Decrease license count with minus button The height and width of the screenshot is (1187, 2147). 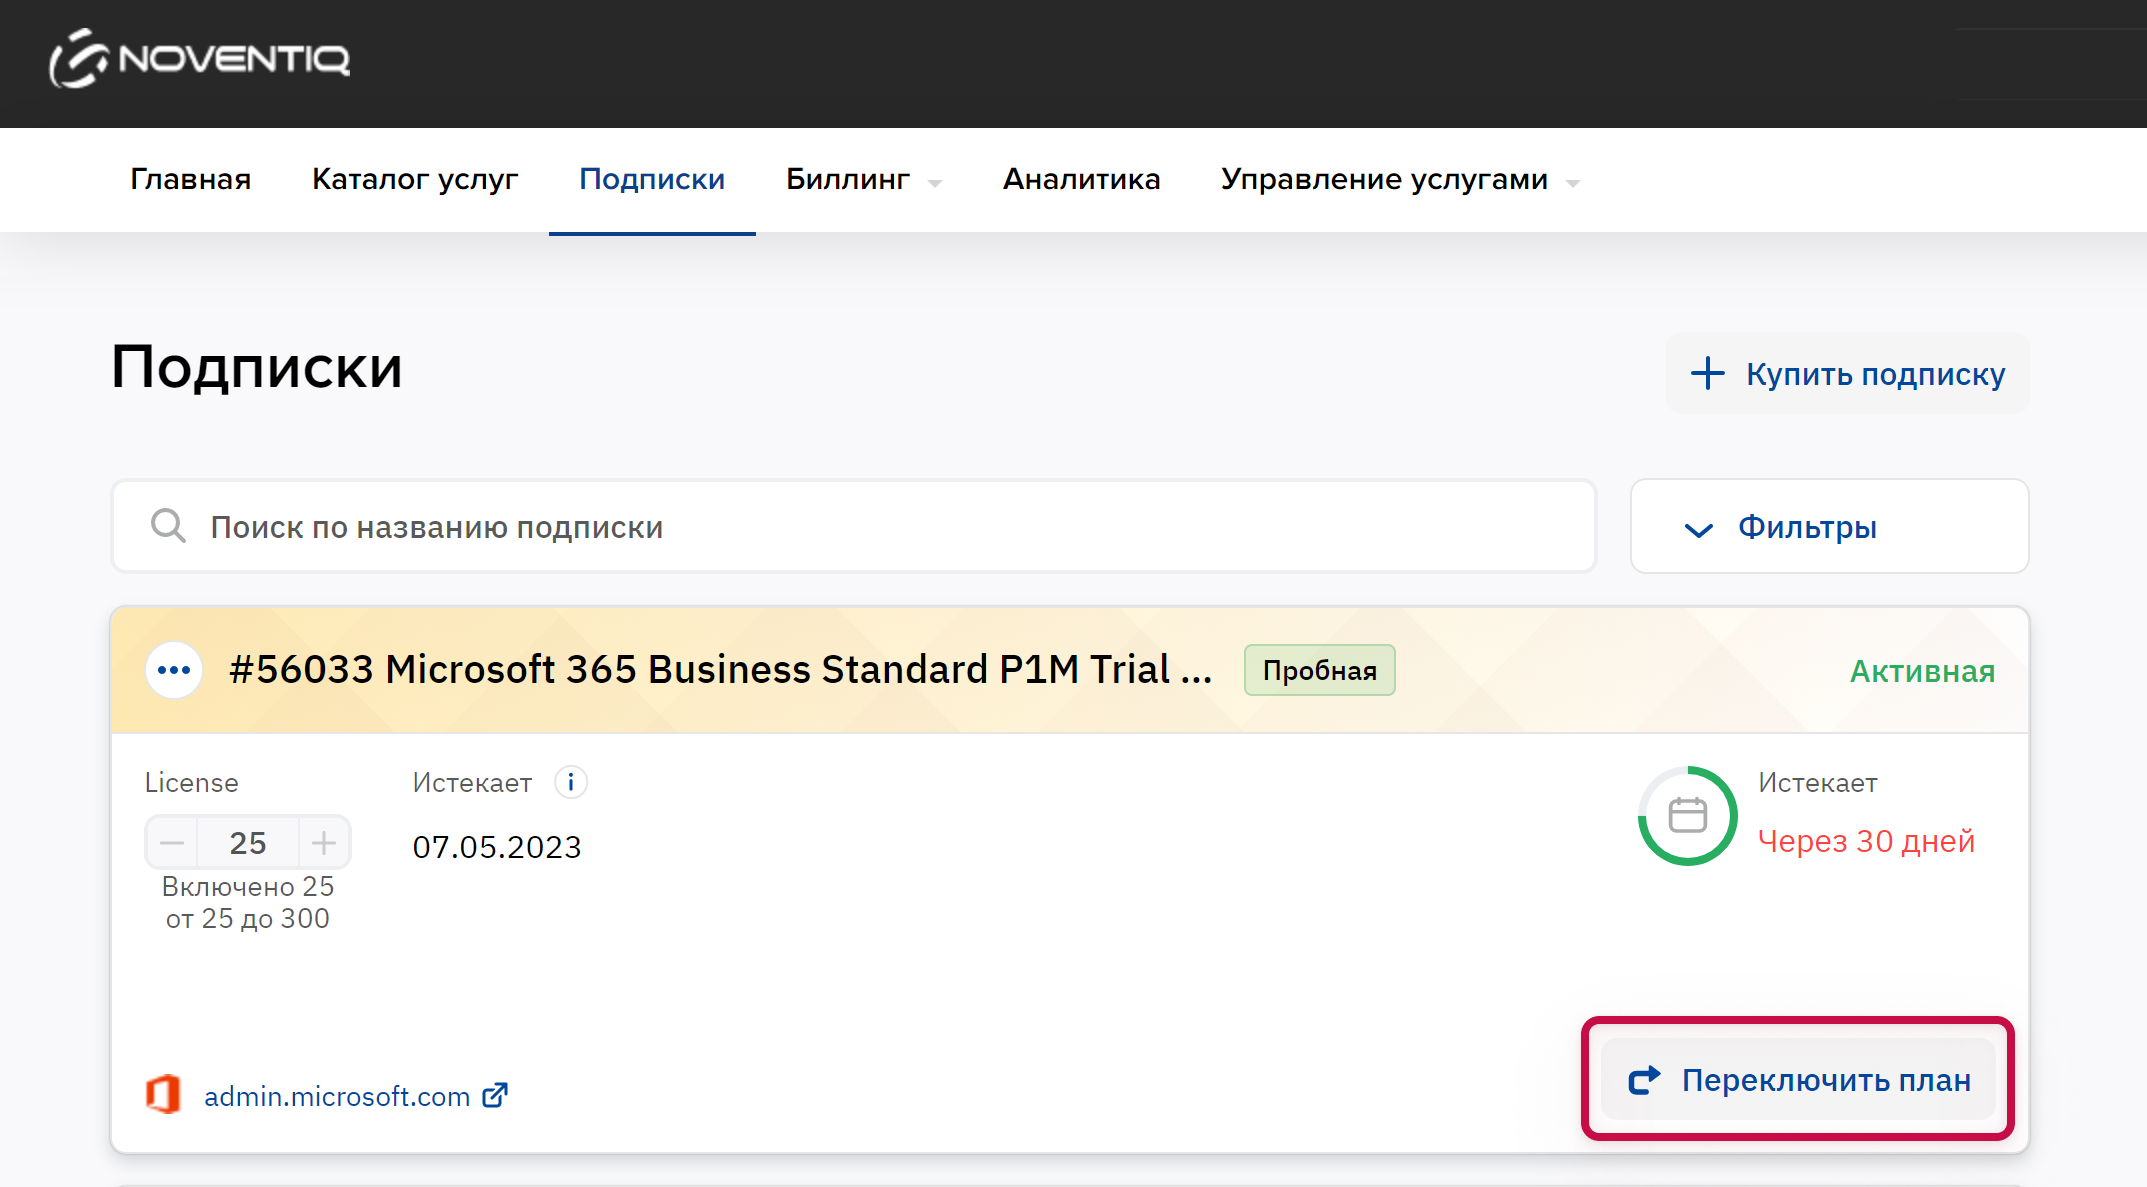[x=172, y=843]
